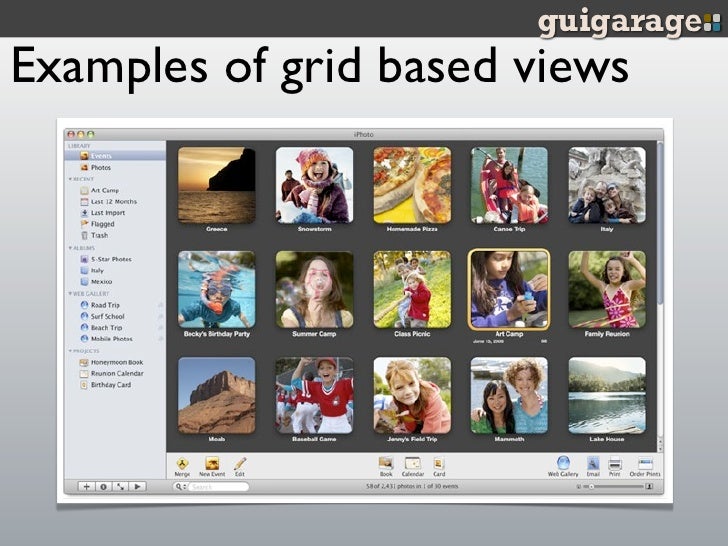
Task: Start slideshow with the play button
Action: [137, 487]
